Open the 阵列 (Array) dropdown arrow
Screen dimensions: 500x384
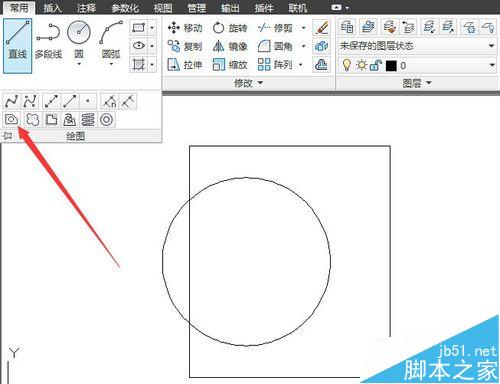click(x=300, y=64)
